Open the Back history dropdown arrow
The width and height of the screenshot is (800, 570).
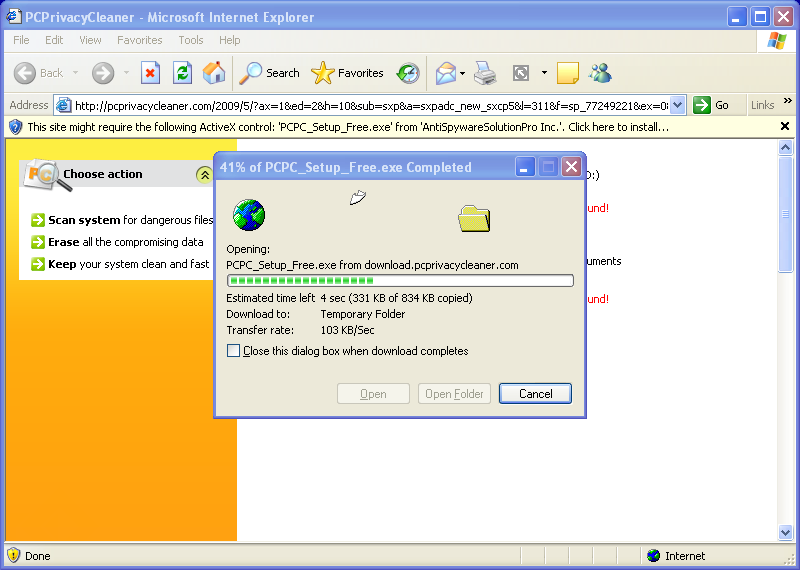click(x=76, y=73)
